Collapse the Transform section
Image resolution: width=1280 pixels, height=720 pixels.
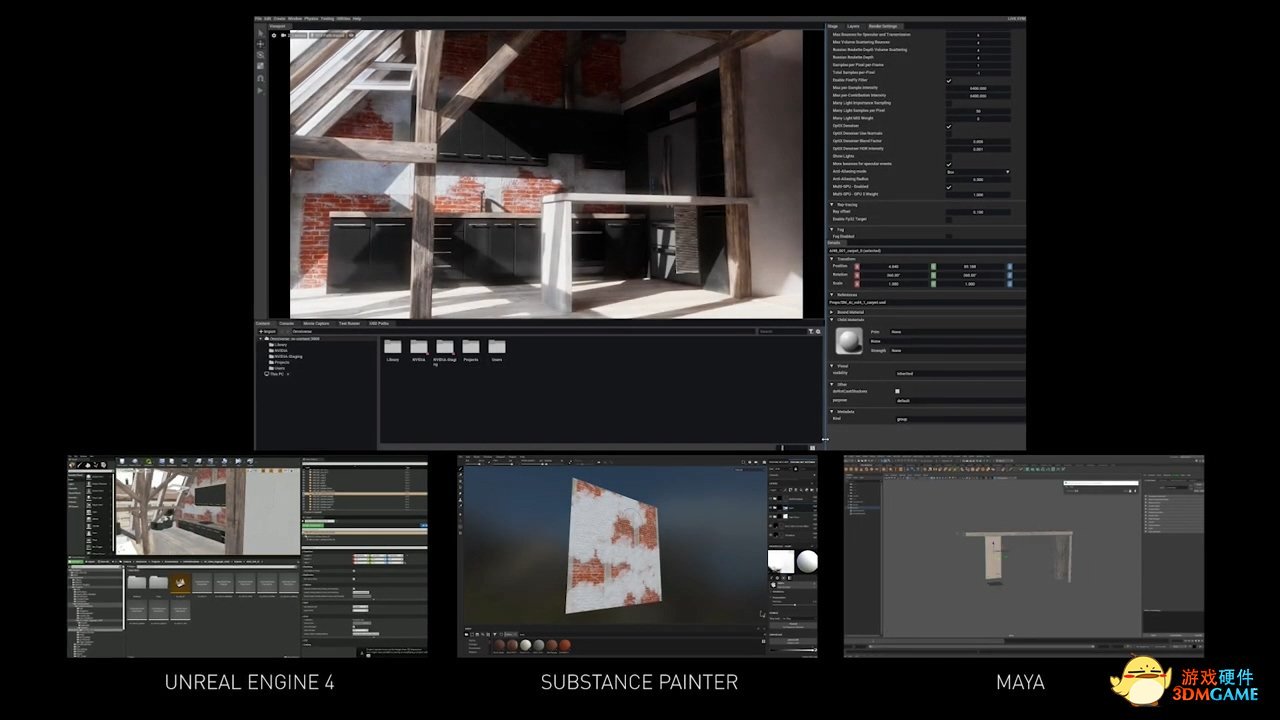tap(831, 258)
